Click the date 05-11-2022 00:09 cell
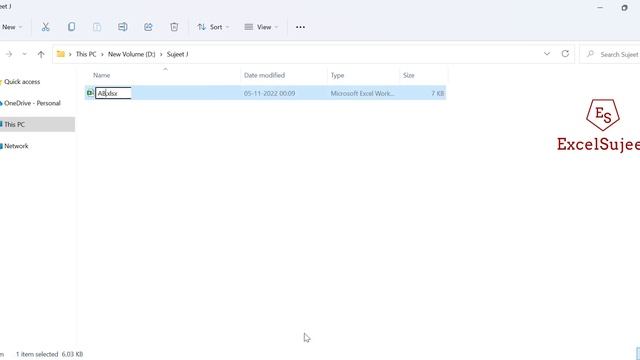Screen dimensions: 640x360 point(269,93)
